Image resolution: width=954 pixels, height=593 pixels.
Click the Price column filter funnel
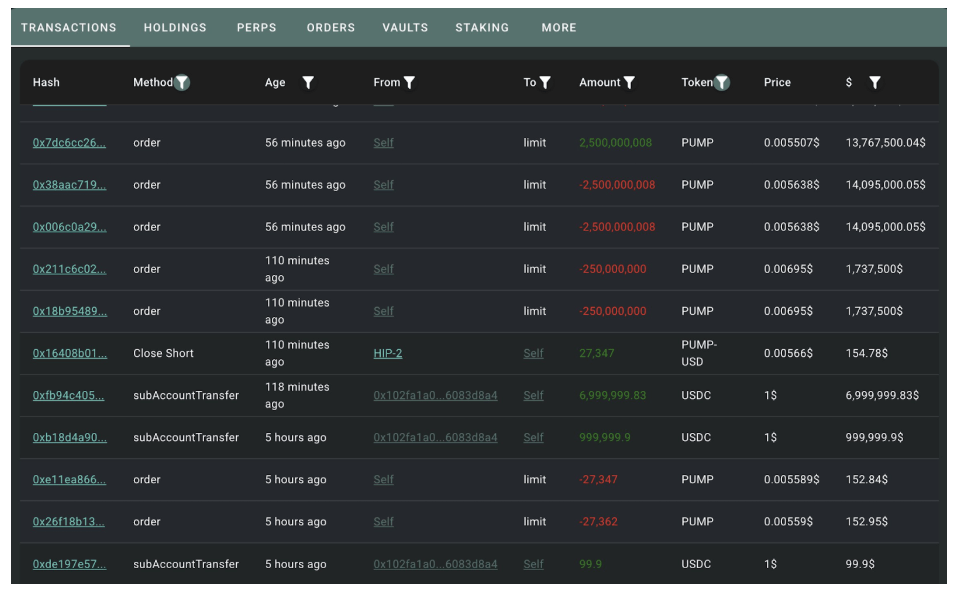(876, 82)
